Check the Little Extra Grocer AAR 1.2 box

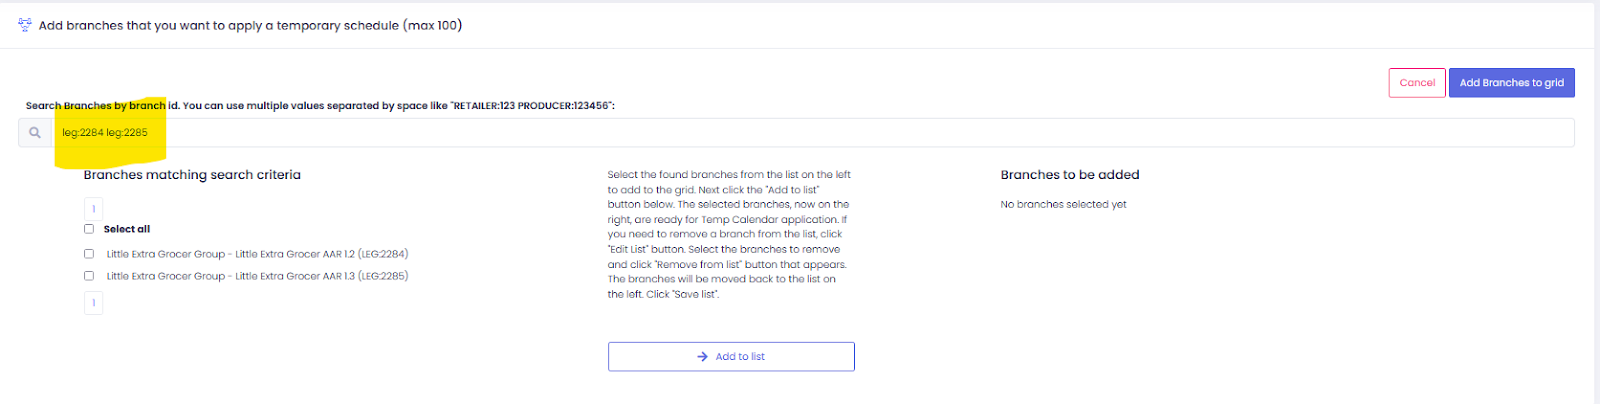click(x=89, y=254)
